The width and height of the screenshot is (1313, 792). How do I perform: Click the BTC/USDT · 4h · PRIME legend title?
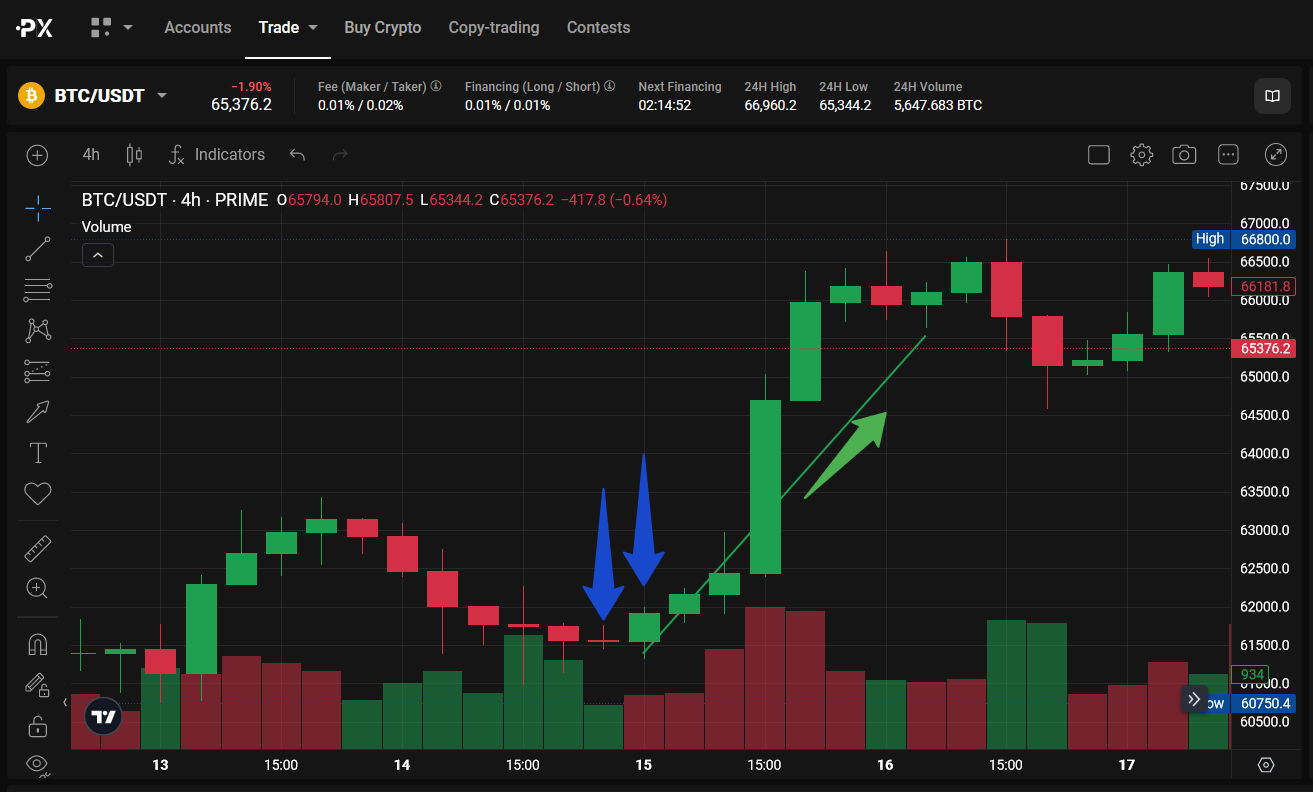(x=175, y=200)
